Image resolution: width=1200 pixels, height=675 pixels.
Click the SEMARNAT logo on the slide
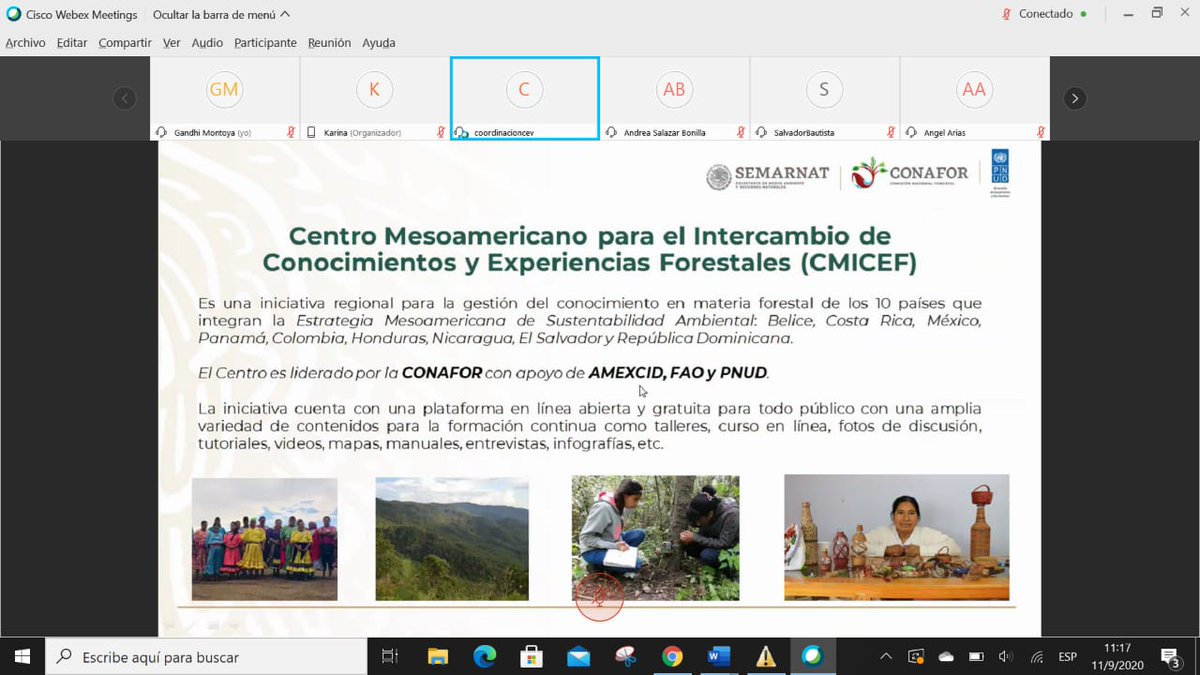[767, 176]
